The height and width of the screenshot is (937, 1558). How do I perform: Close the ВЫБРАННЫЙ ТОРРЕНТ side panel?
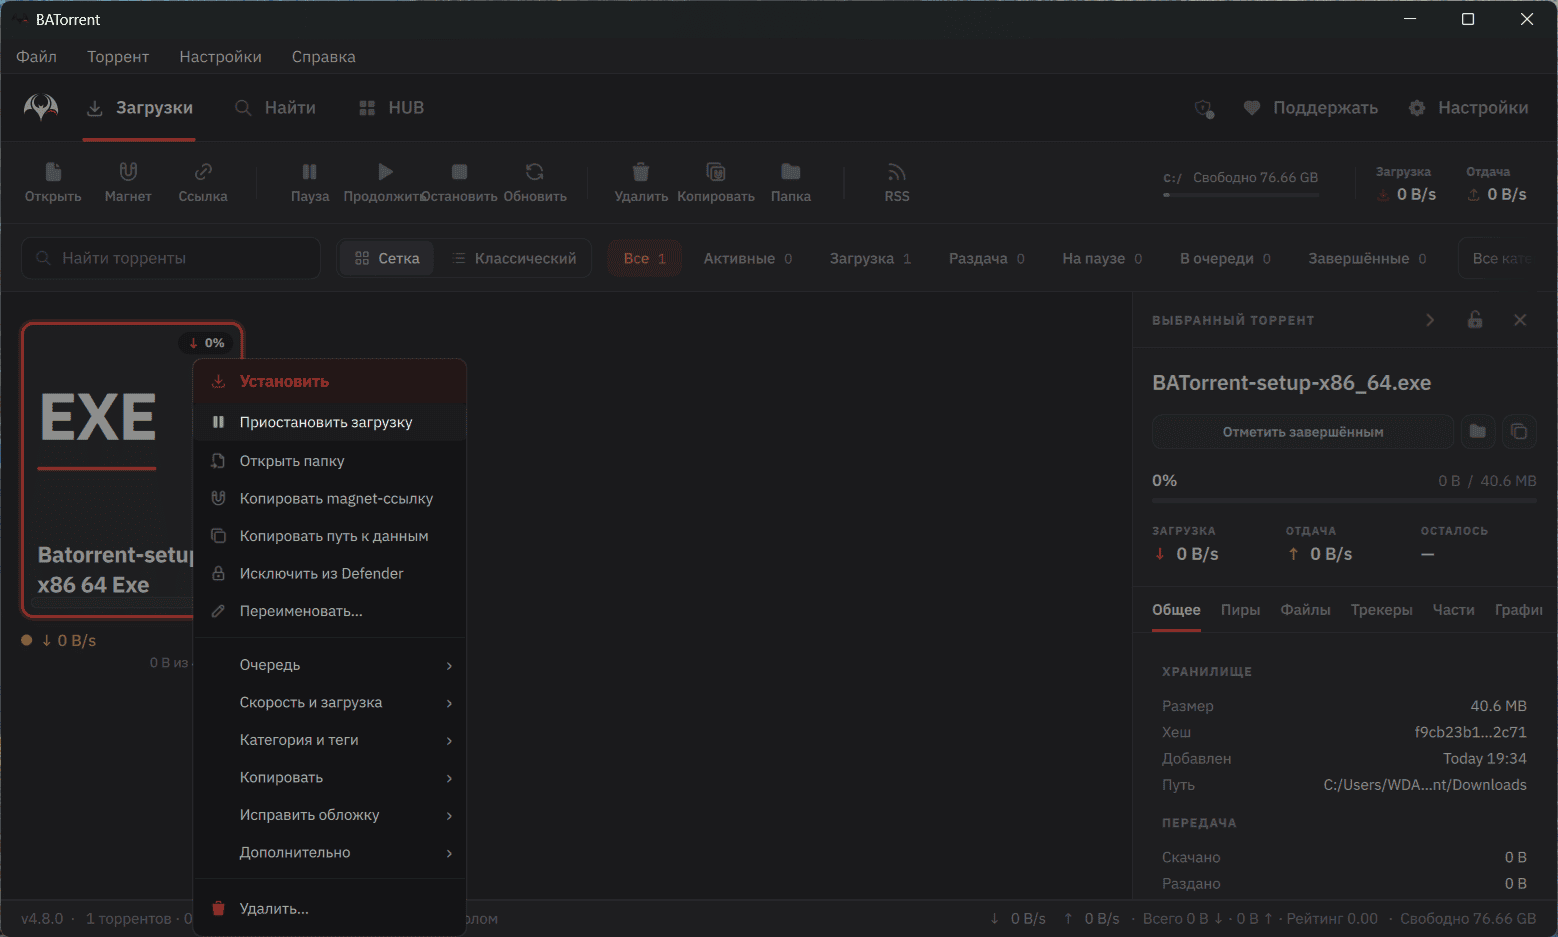point(1520,320)
